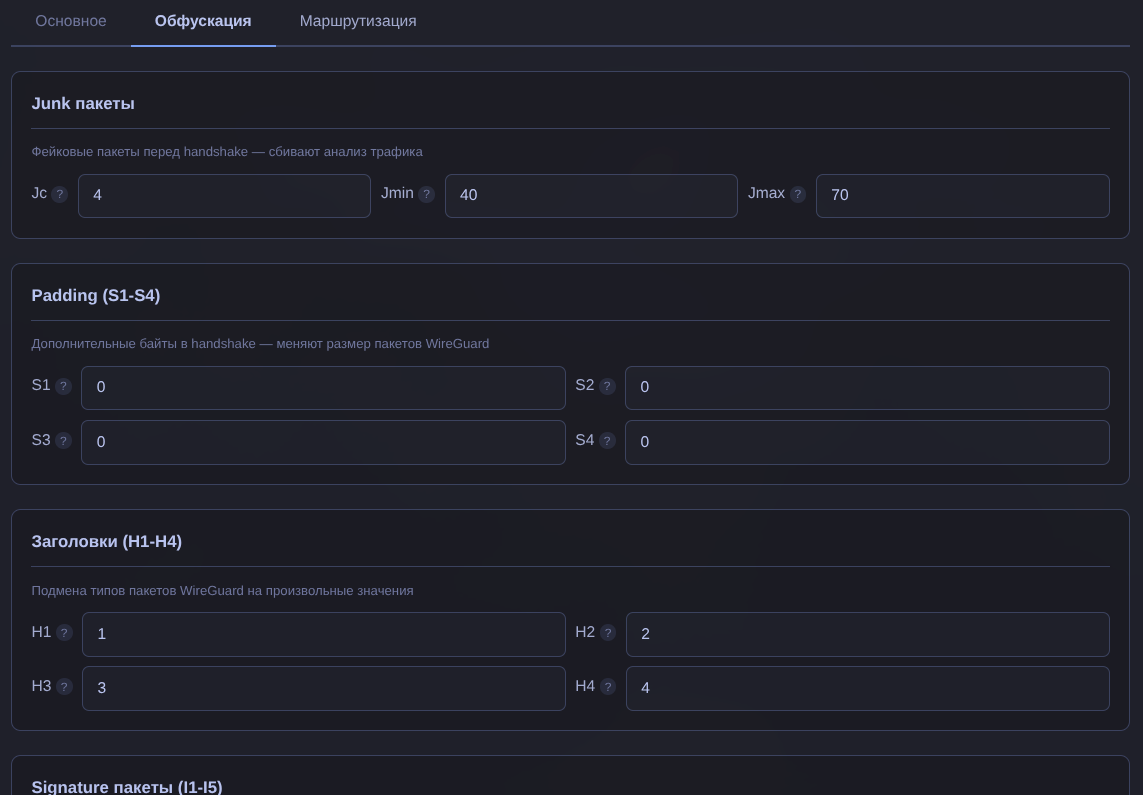This screenshot has height=795, width=1143.
Task: Click the help icon next to Jc
Action: tap(60, 194)
